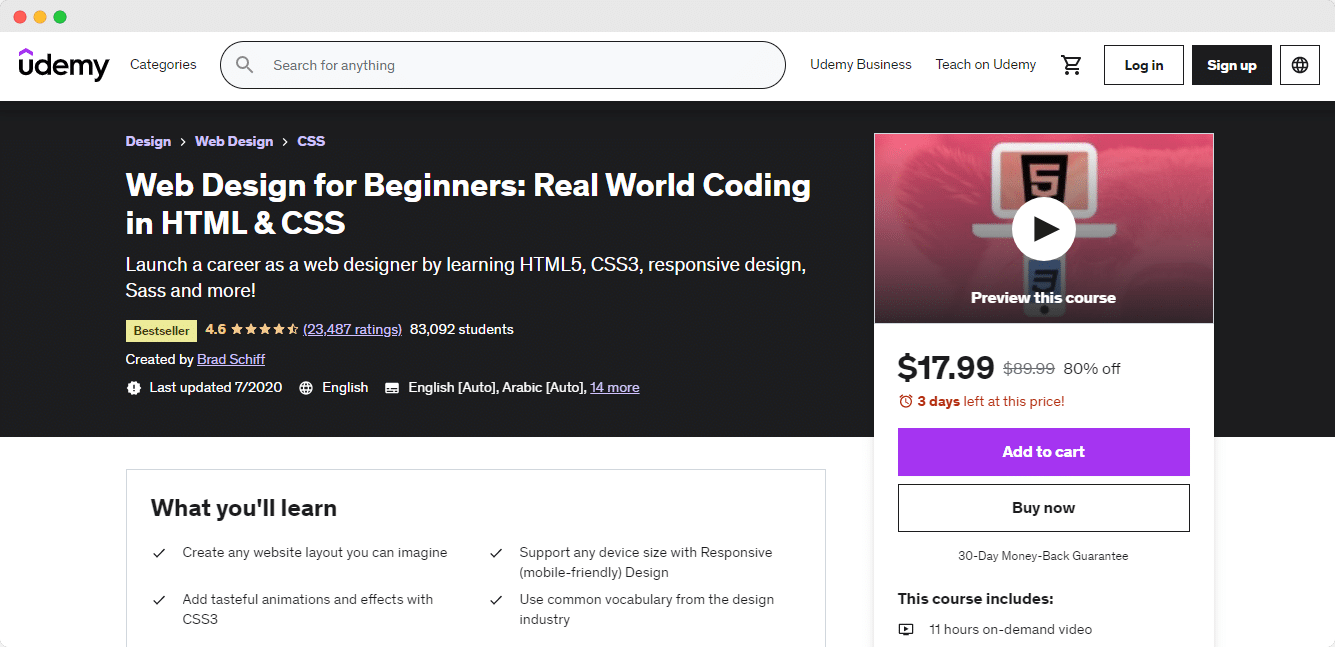This screenshot has width=1335, height=647.
Task: Open instructor Brad Schiff profile
Action: coord(231,359)
